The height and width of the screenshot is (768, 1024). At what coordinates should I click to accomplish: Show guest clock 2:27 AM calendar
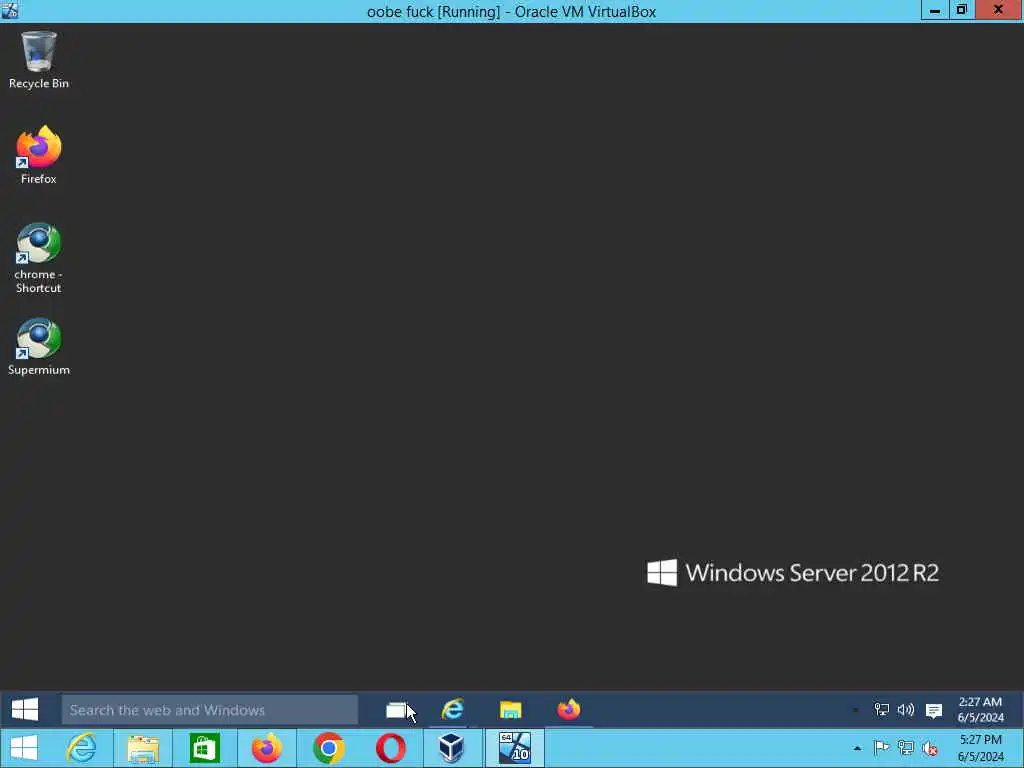tap(980, 709)
